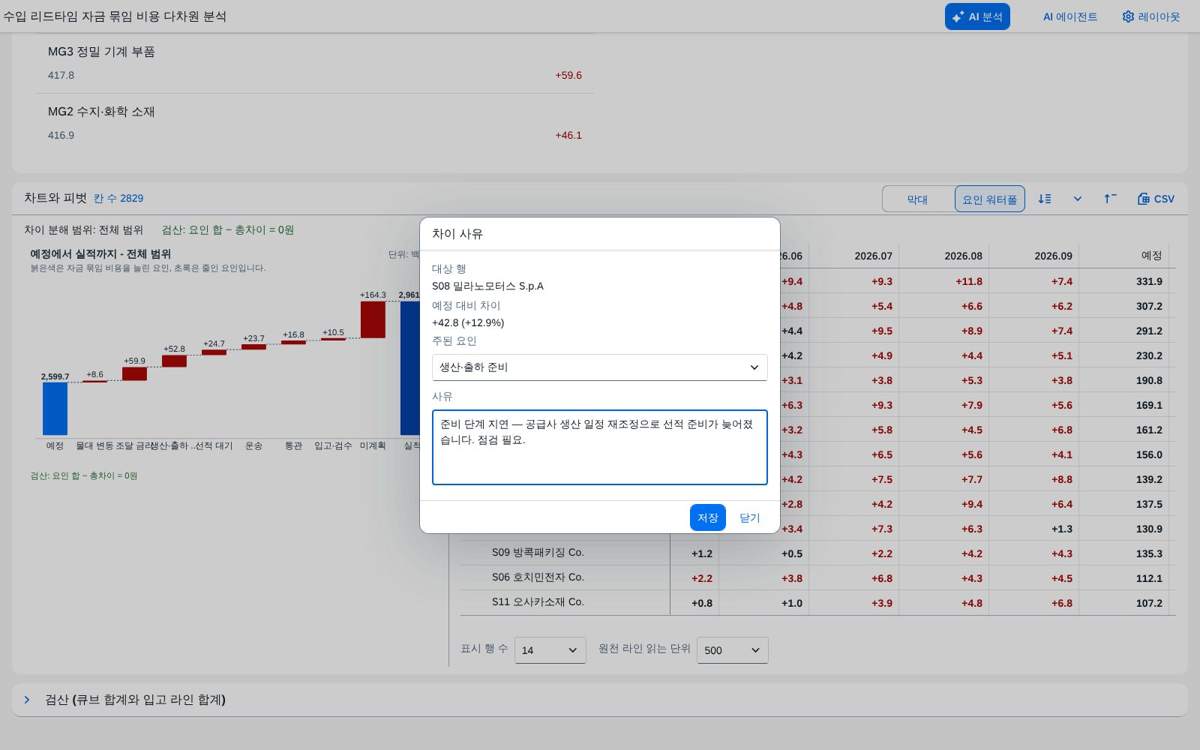The width and height of the screenshot is (1200, 750).
Task: Click the sort descending icon
Action: pyautogui.click(x=1045, y=199)
